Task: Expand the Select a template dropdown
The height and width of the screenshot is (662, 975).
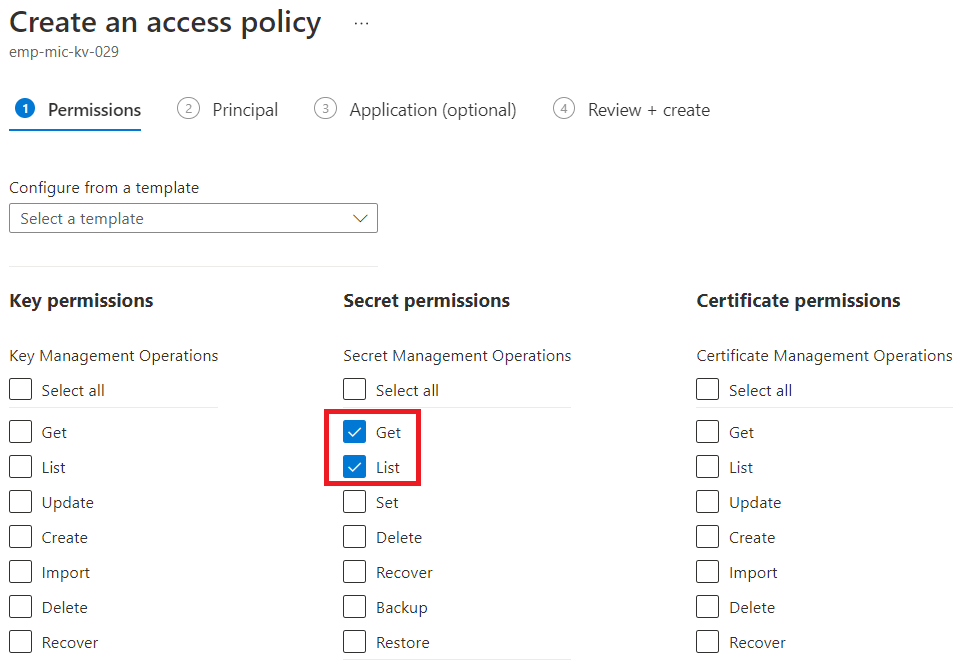Action: coord(193,218)
